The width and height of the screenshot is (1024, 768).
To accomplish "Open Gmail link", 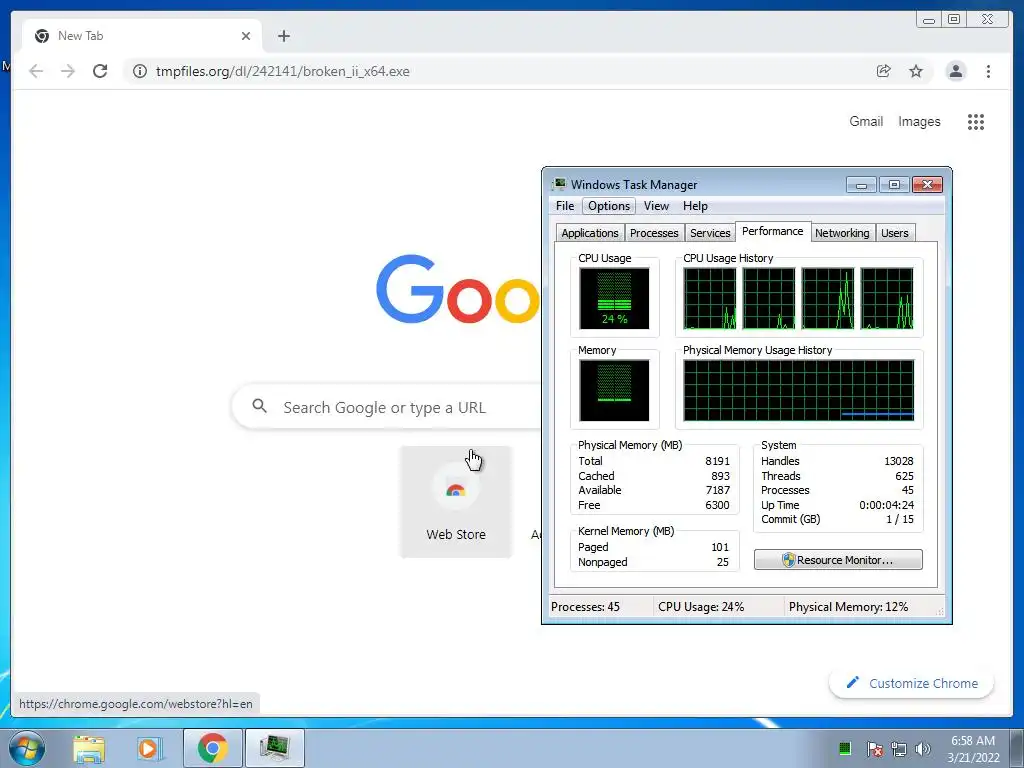I will coord(866,121).
